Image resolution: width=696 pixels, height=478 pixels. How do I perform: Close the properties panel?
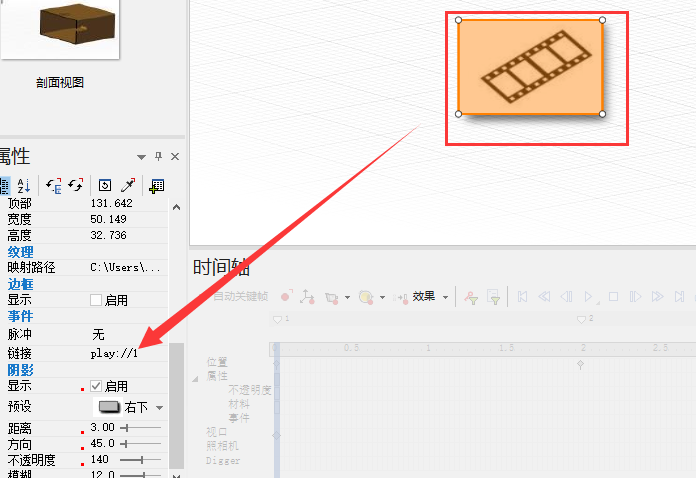[x=175, y=157]
